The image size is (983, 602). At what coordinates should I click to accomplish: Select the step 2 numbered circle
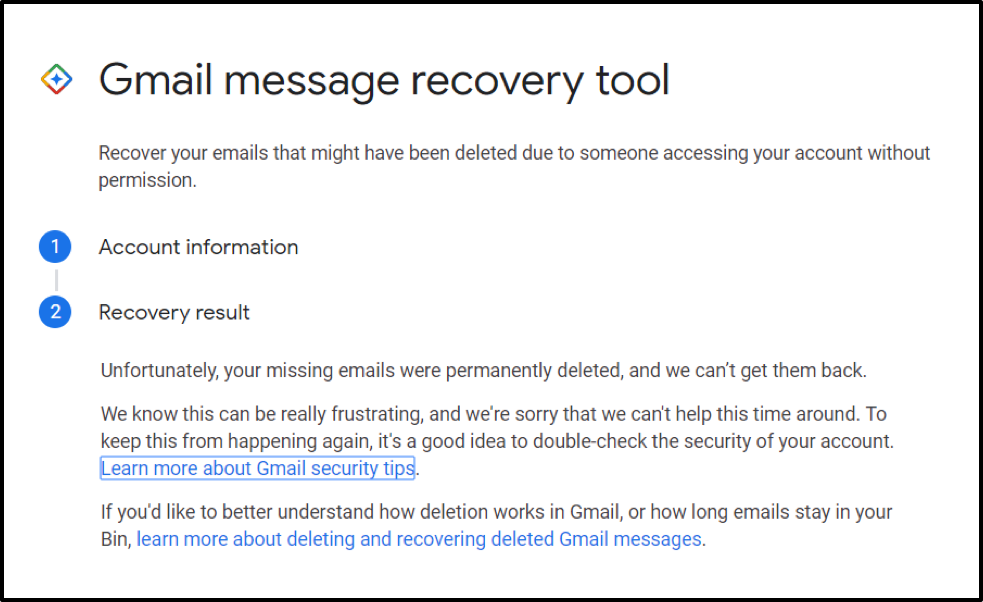click(55, 312)
